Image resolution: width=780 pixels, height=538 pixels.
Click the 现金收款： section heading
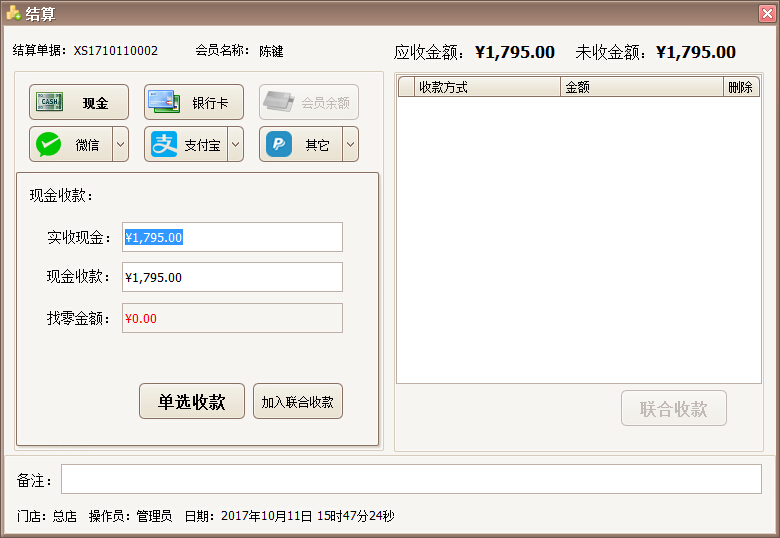click(61, 195)
